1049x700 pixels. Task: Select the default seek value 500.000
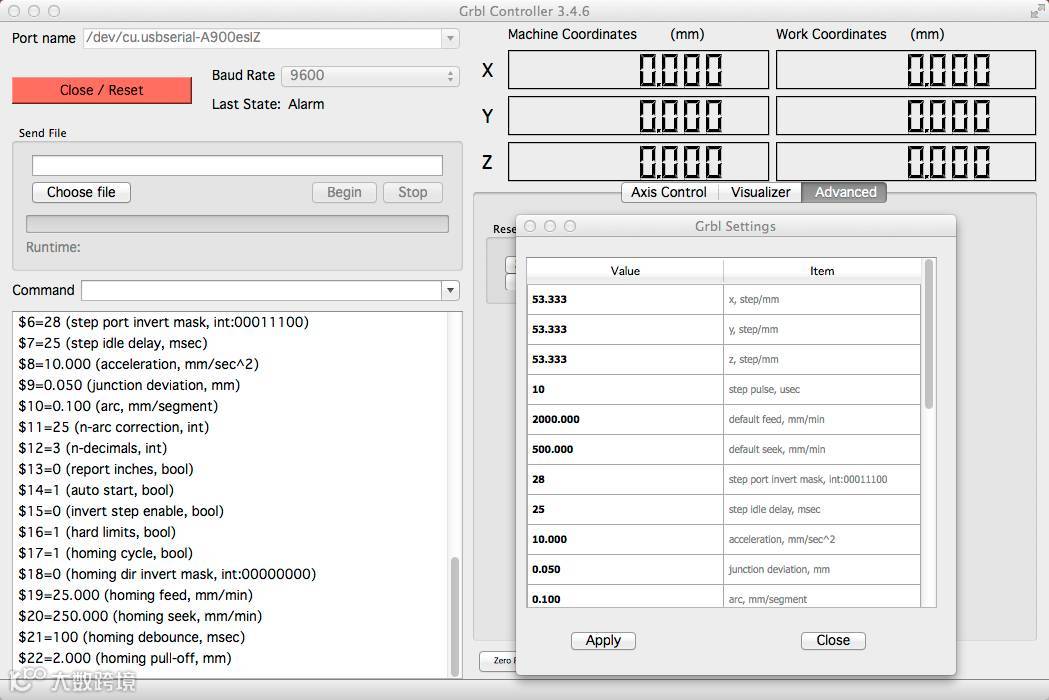coord(625,450)
